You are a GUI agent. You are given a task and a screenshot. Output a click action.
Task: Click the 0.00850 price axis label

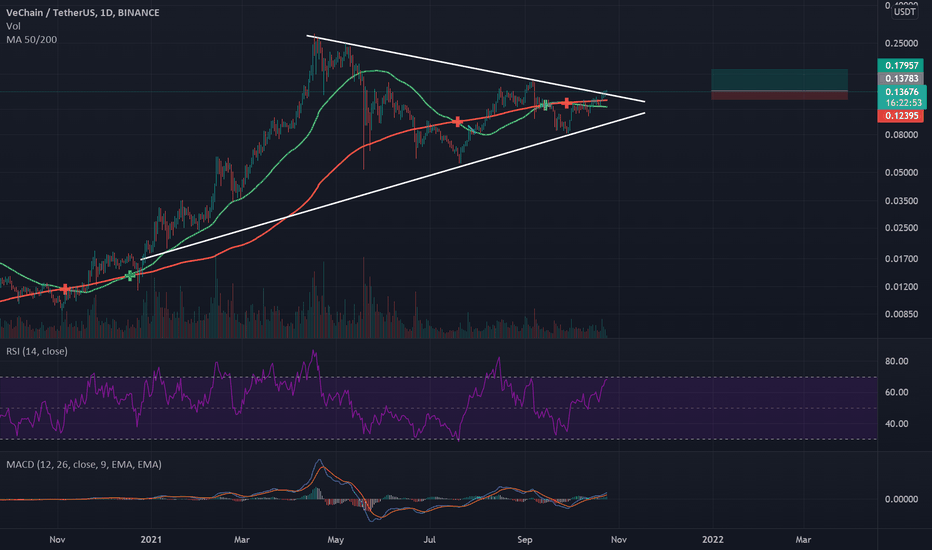pos(901,314)
